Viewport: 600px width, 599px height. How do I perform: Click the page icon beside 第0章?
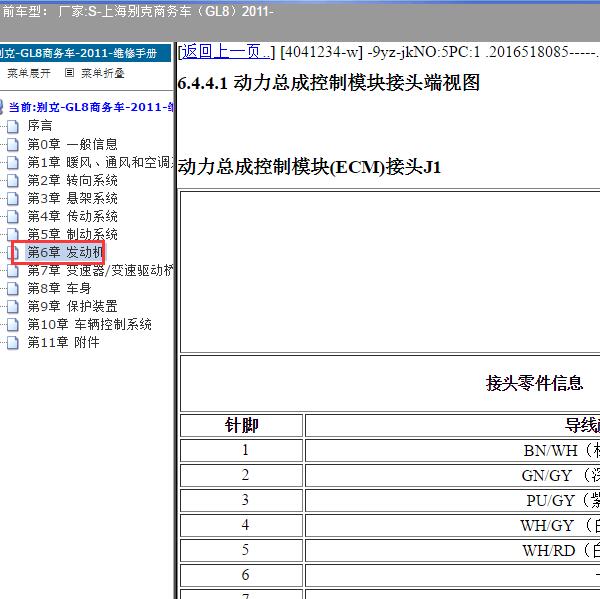pos(13,144)
